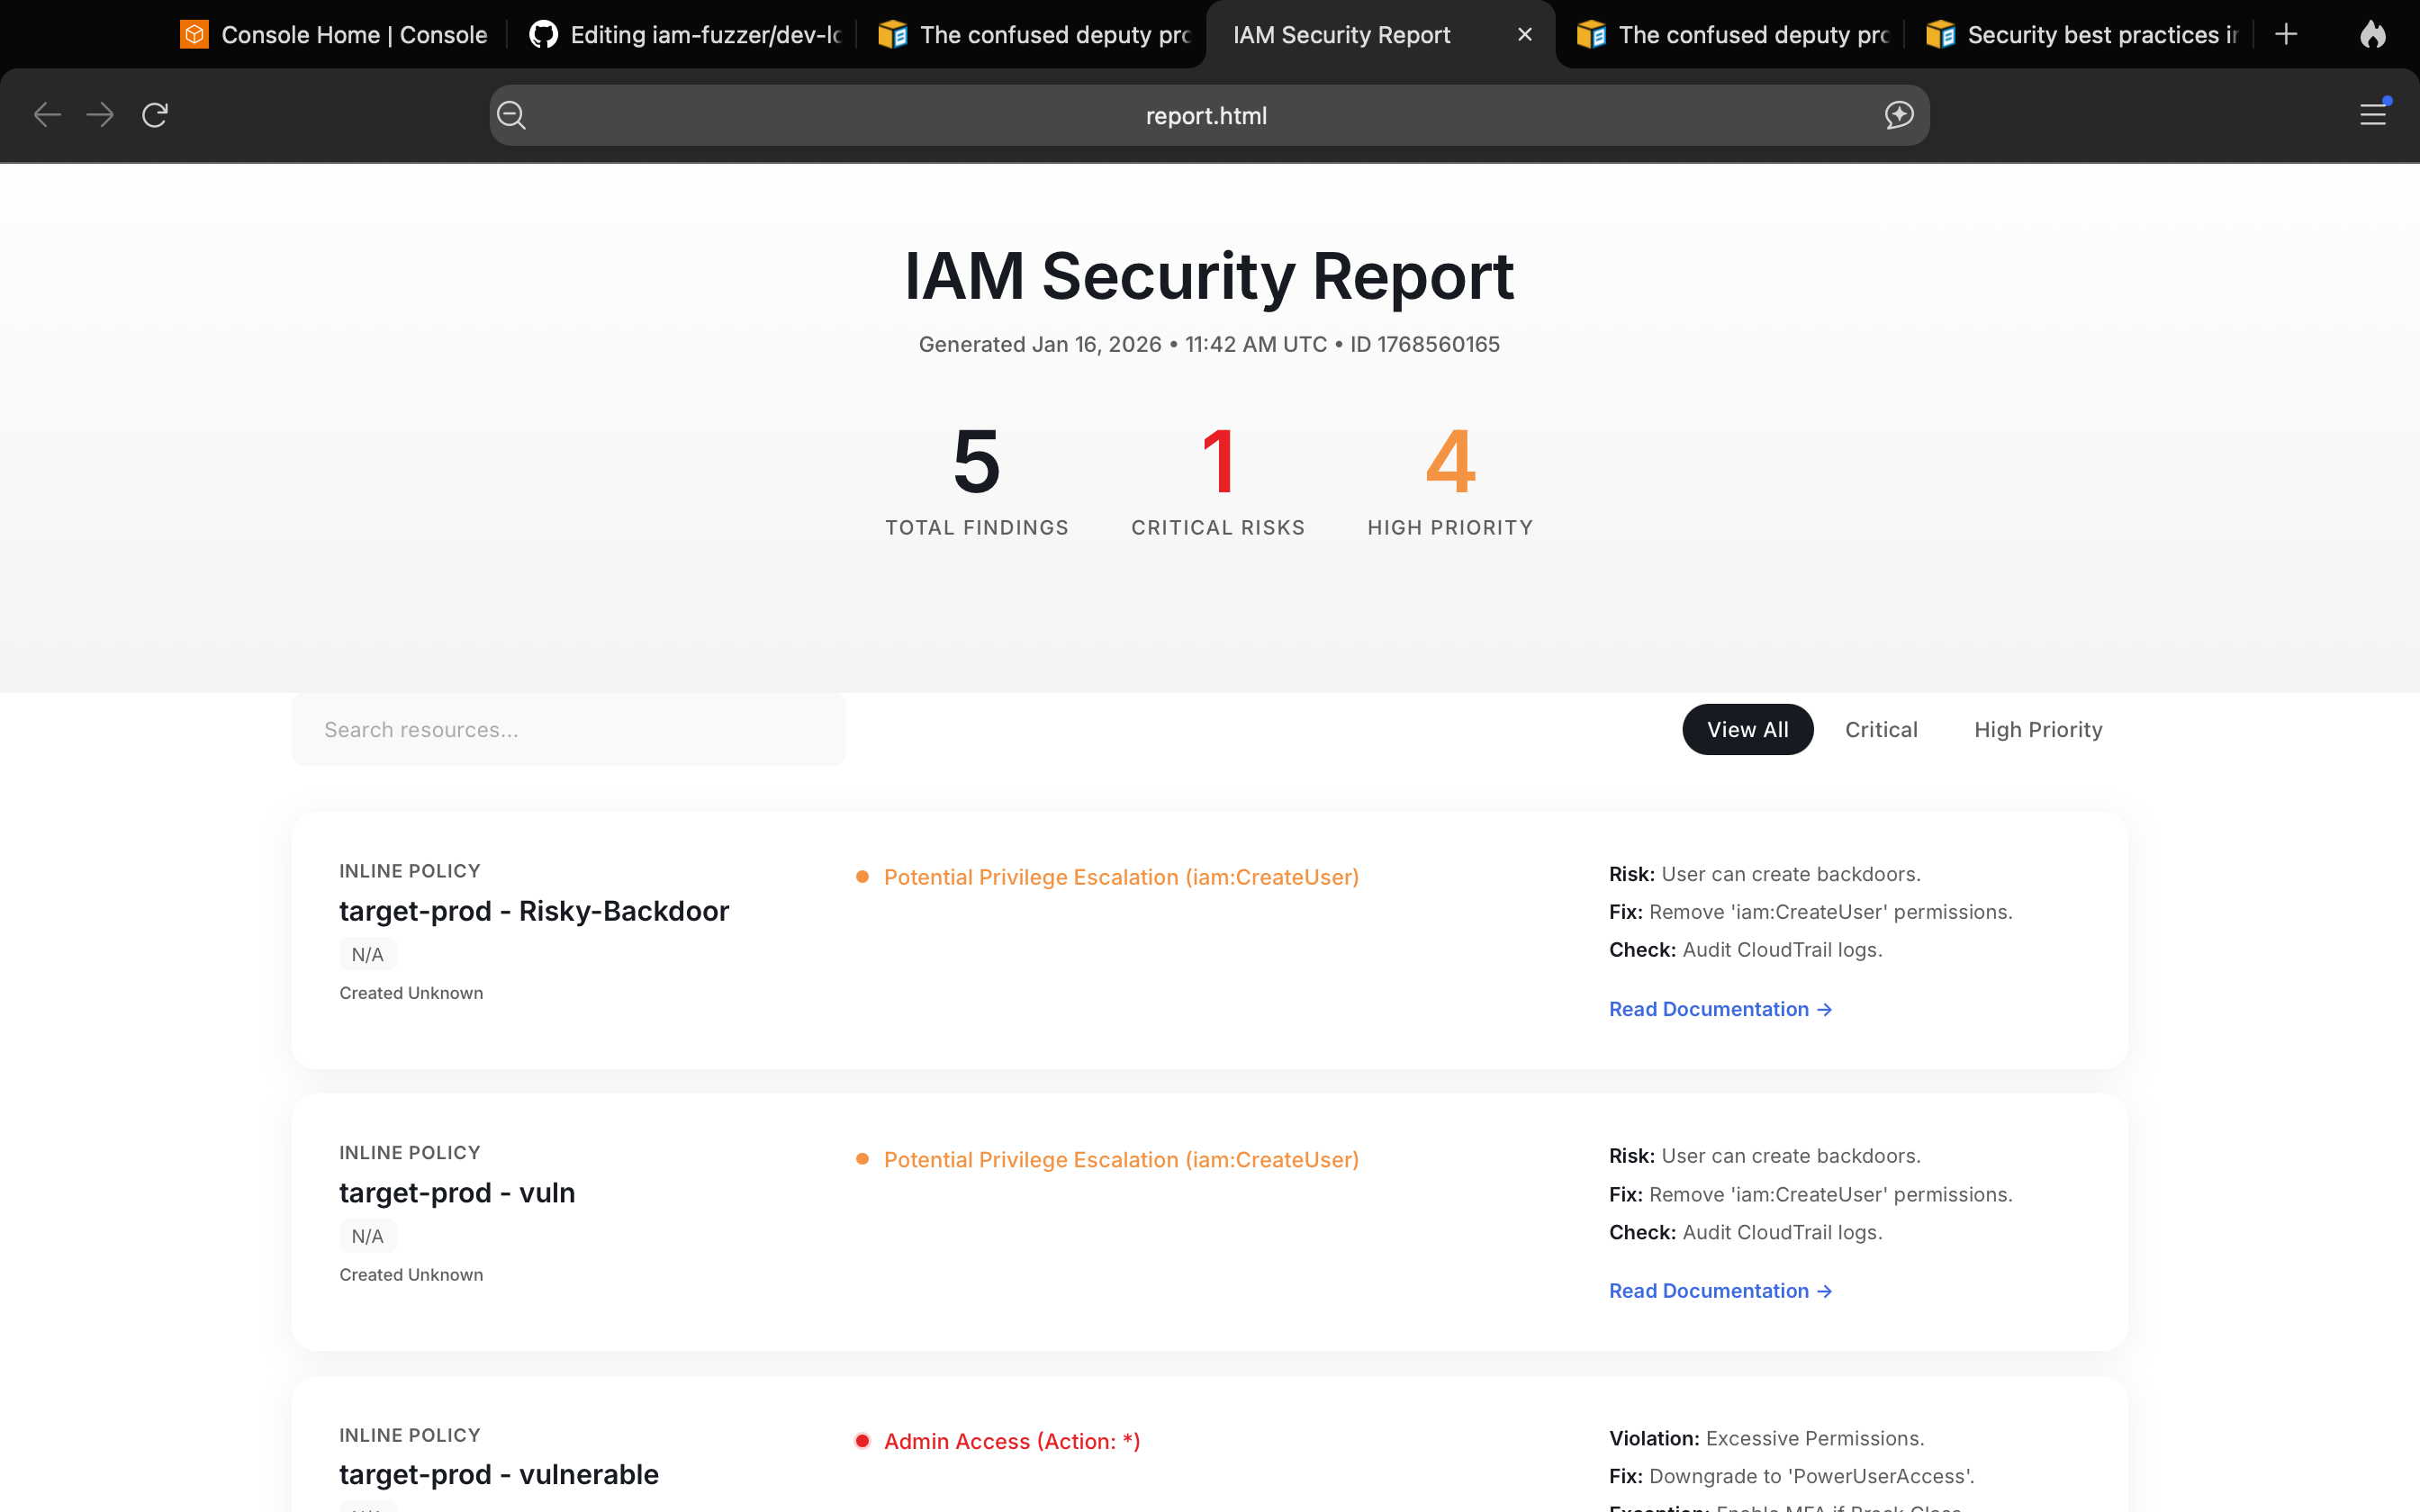Image resolution: width=2420 pixels, height=1512 pixels.
Task: Click N/A badge under target-prod vuln
Action: (367, 1237)
